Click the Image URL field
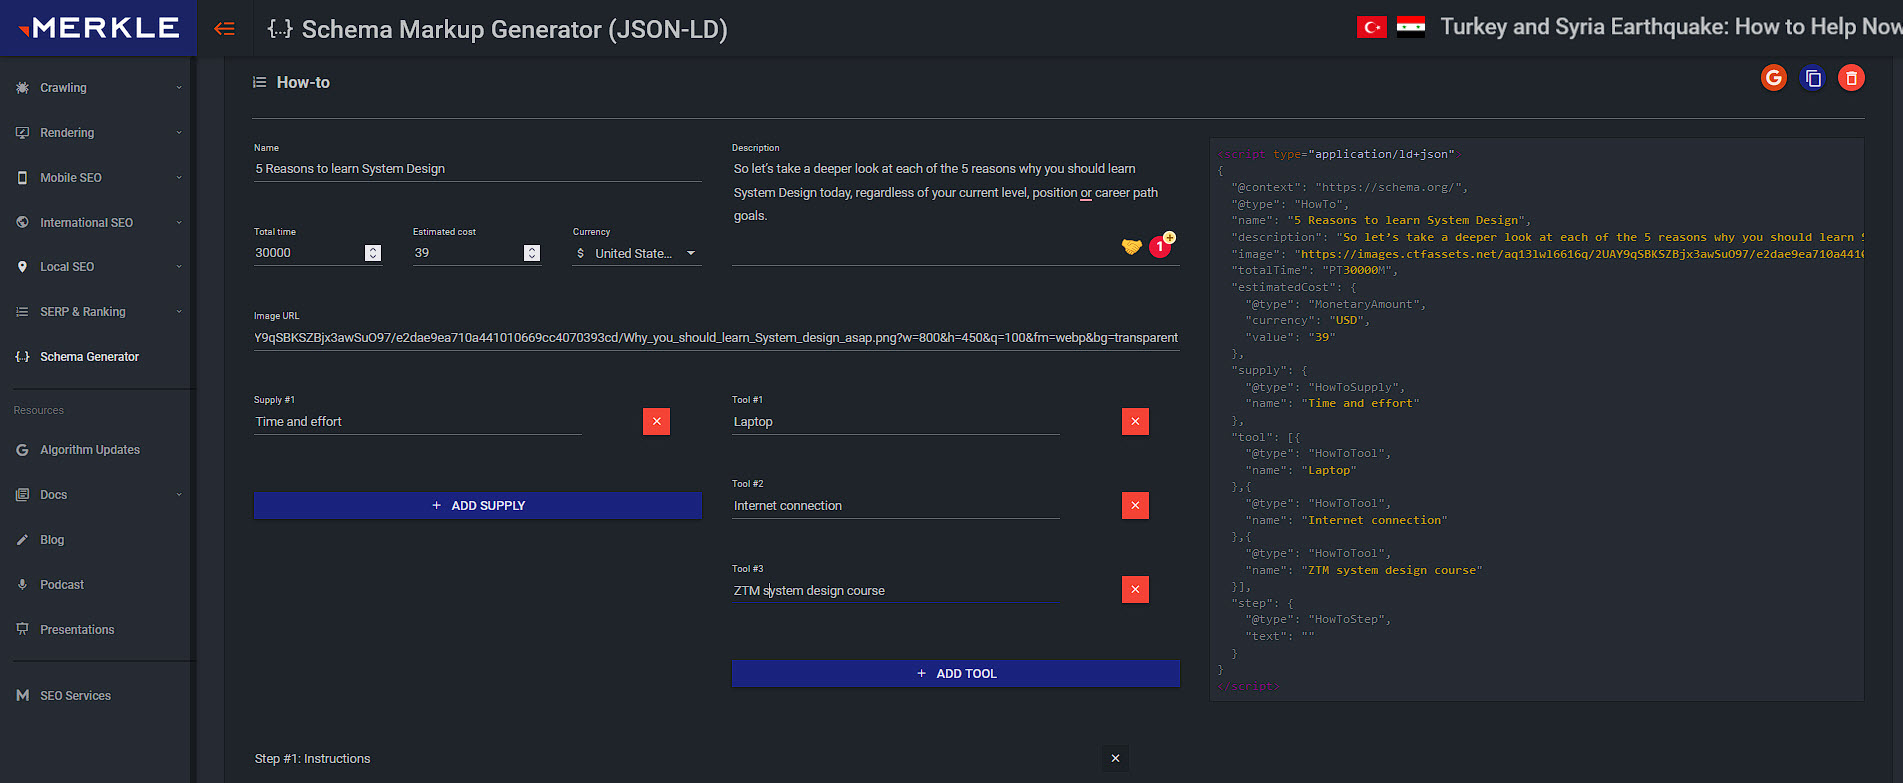Screen dimensions: 1903x783 click(716, 338)
